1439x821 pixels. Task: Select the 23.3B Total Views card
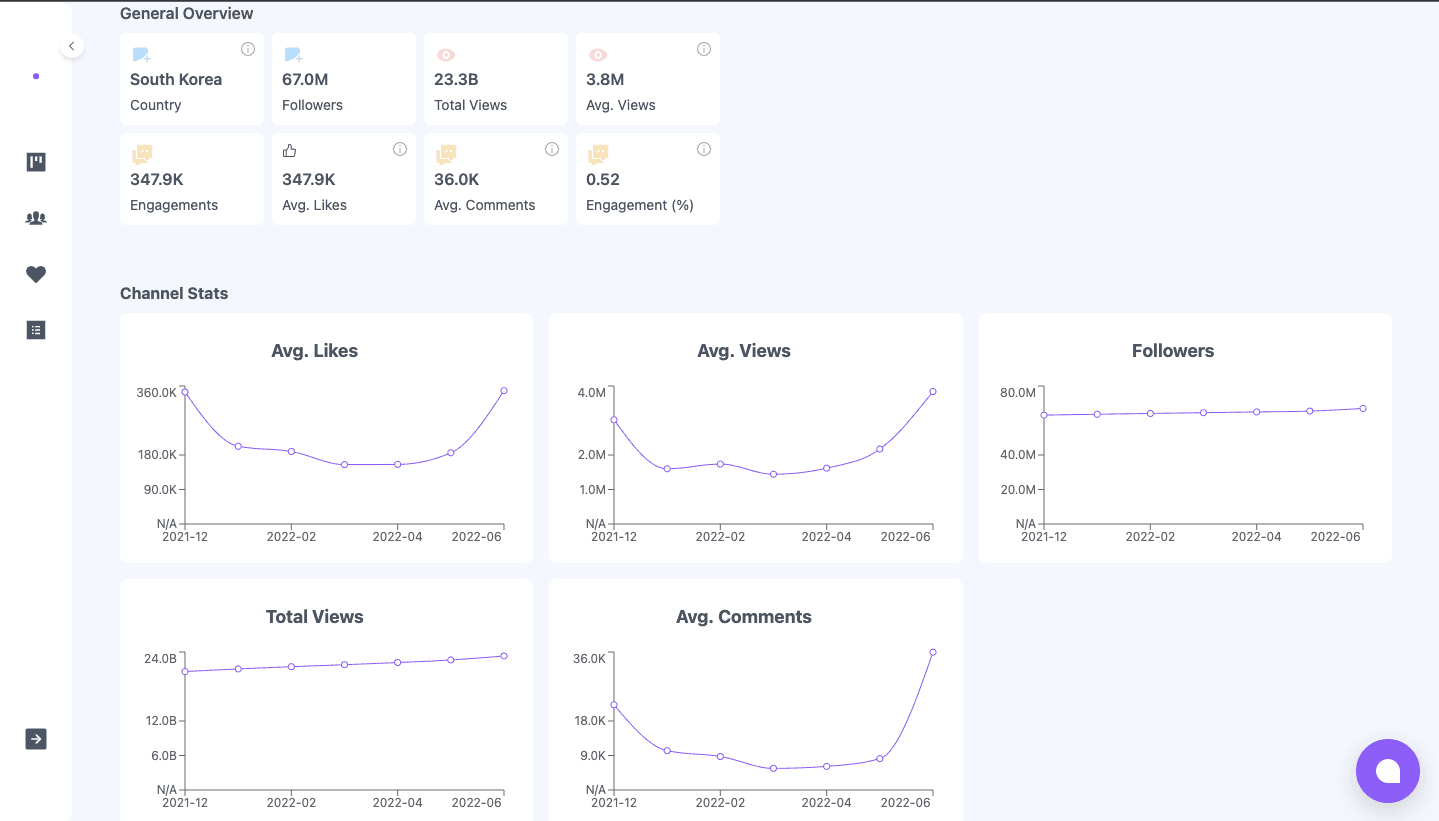(495, 79)
